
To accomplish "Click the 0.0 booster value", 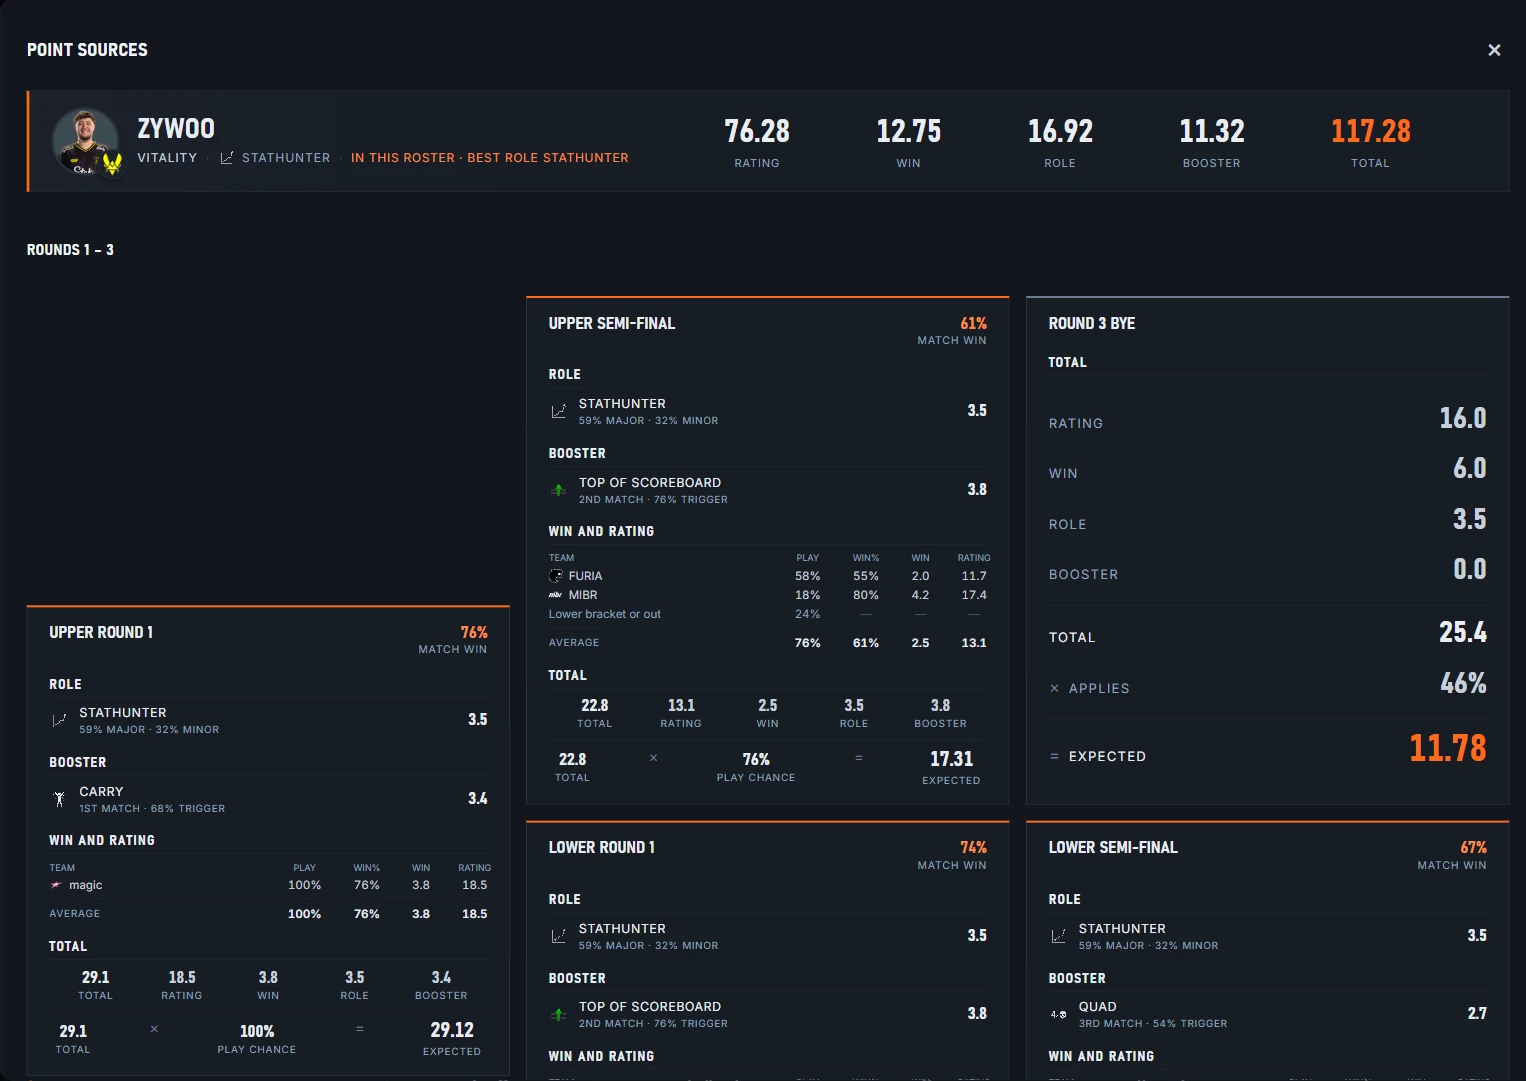I will [x=1470, y=569].
